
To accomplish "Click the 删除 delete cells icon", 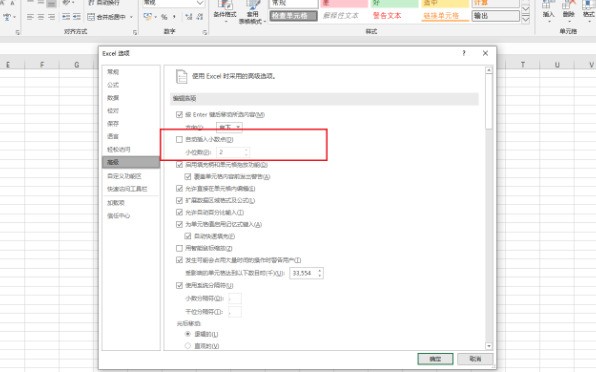I will click(569, 11).
